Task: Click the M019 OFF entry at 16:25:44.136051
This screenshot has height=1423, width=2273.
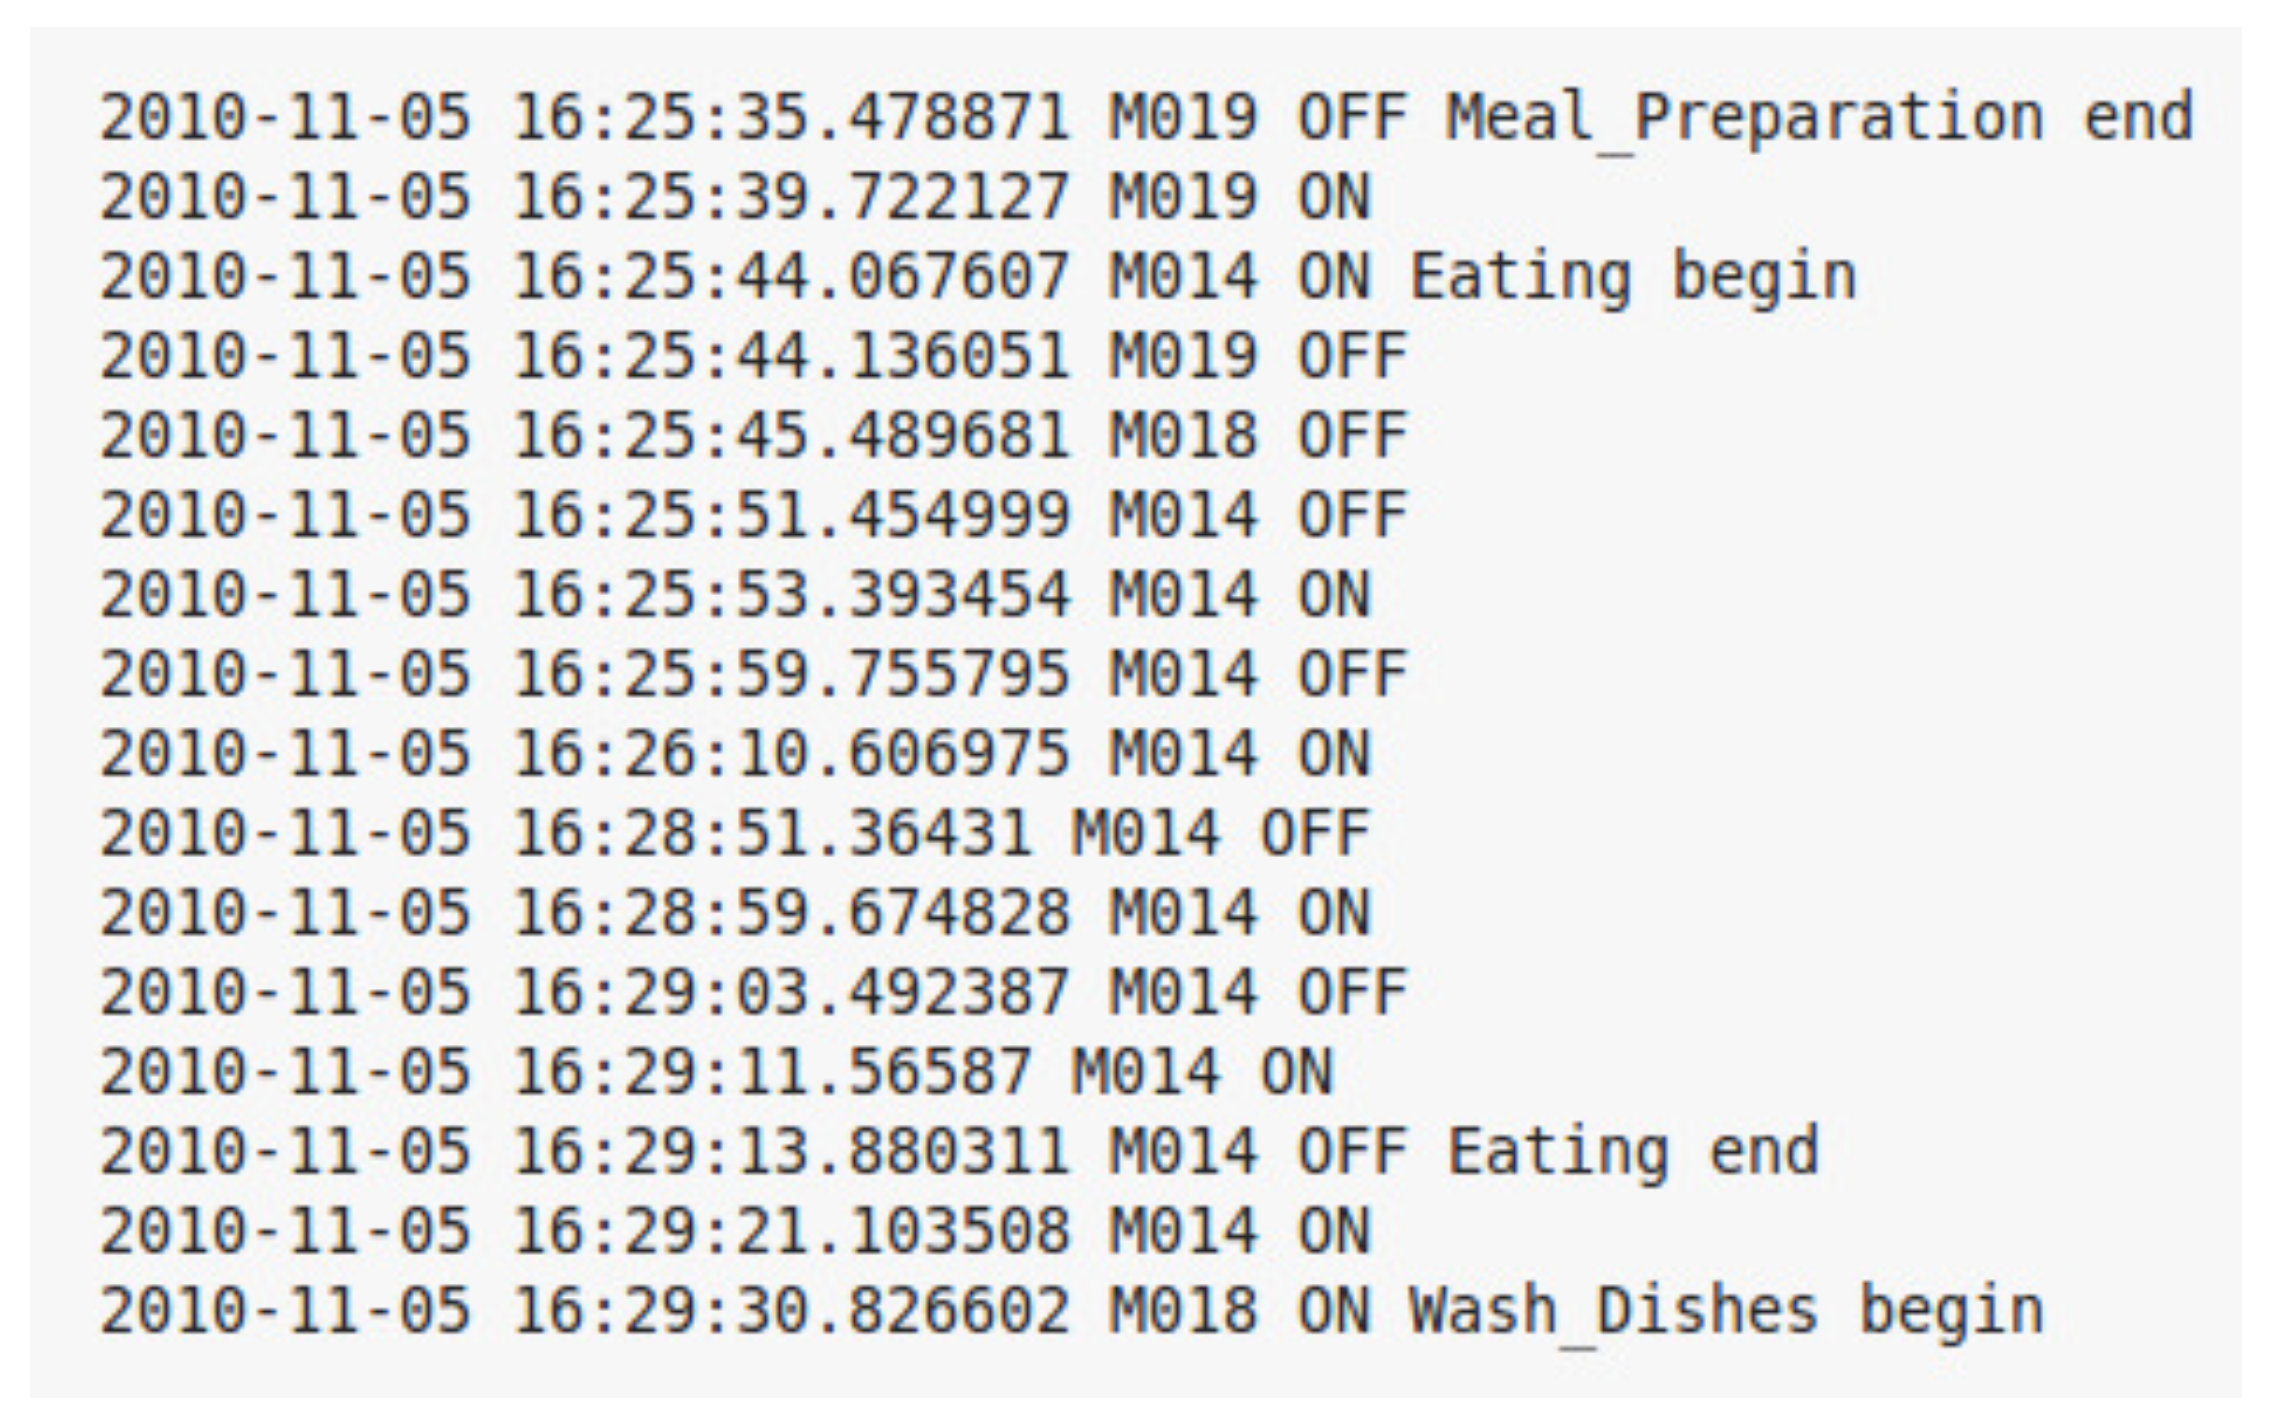Action: (x=1258, y=357)
